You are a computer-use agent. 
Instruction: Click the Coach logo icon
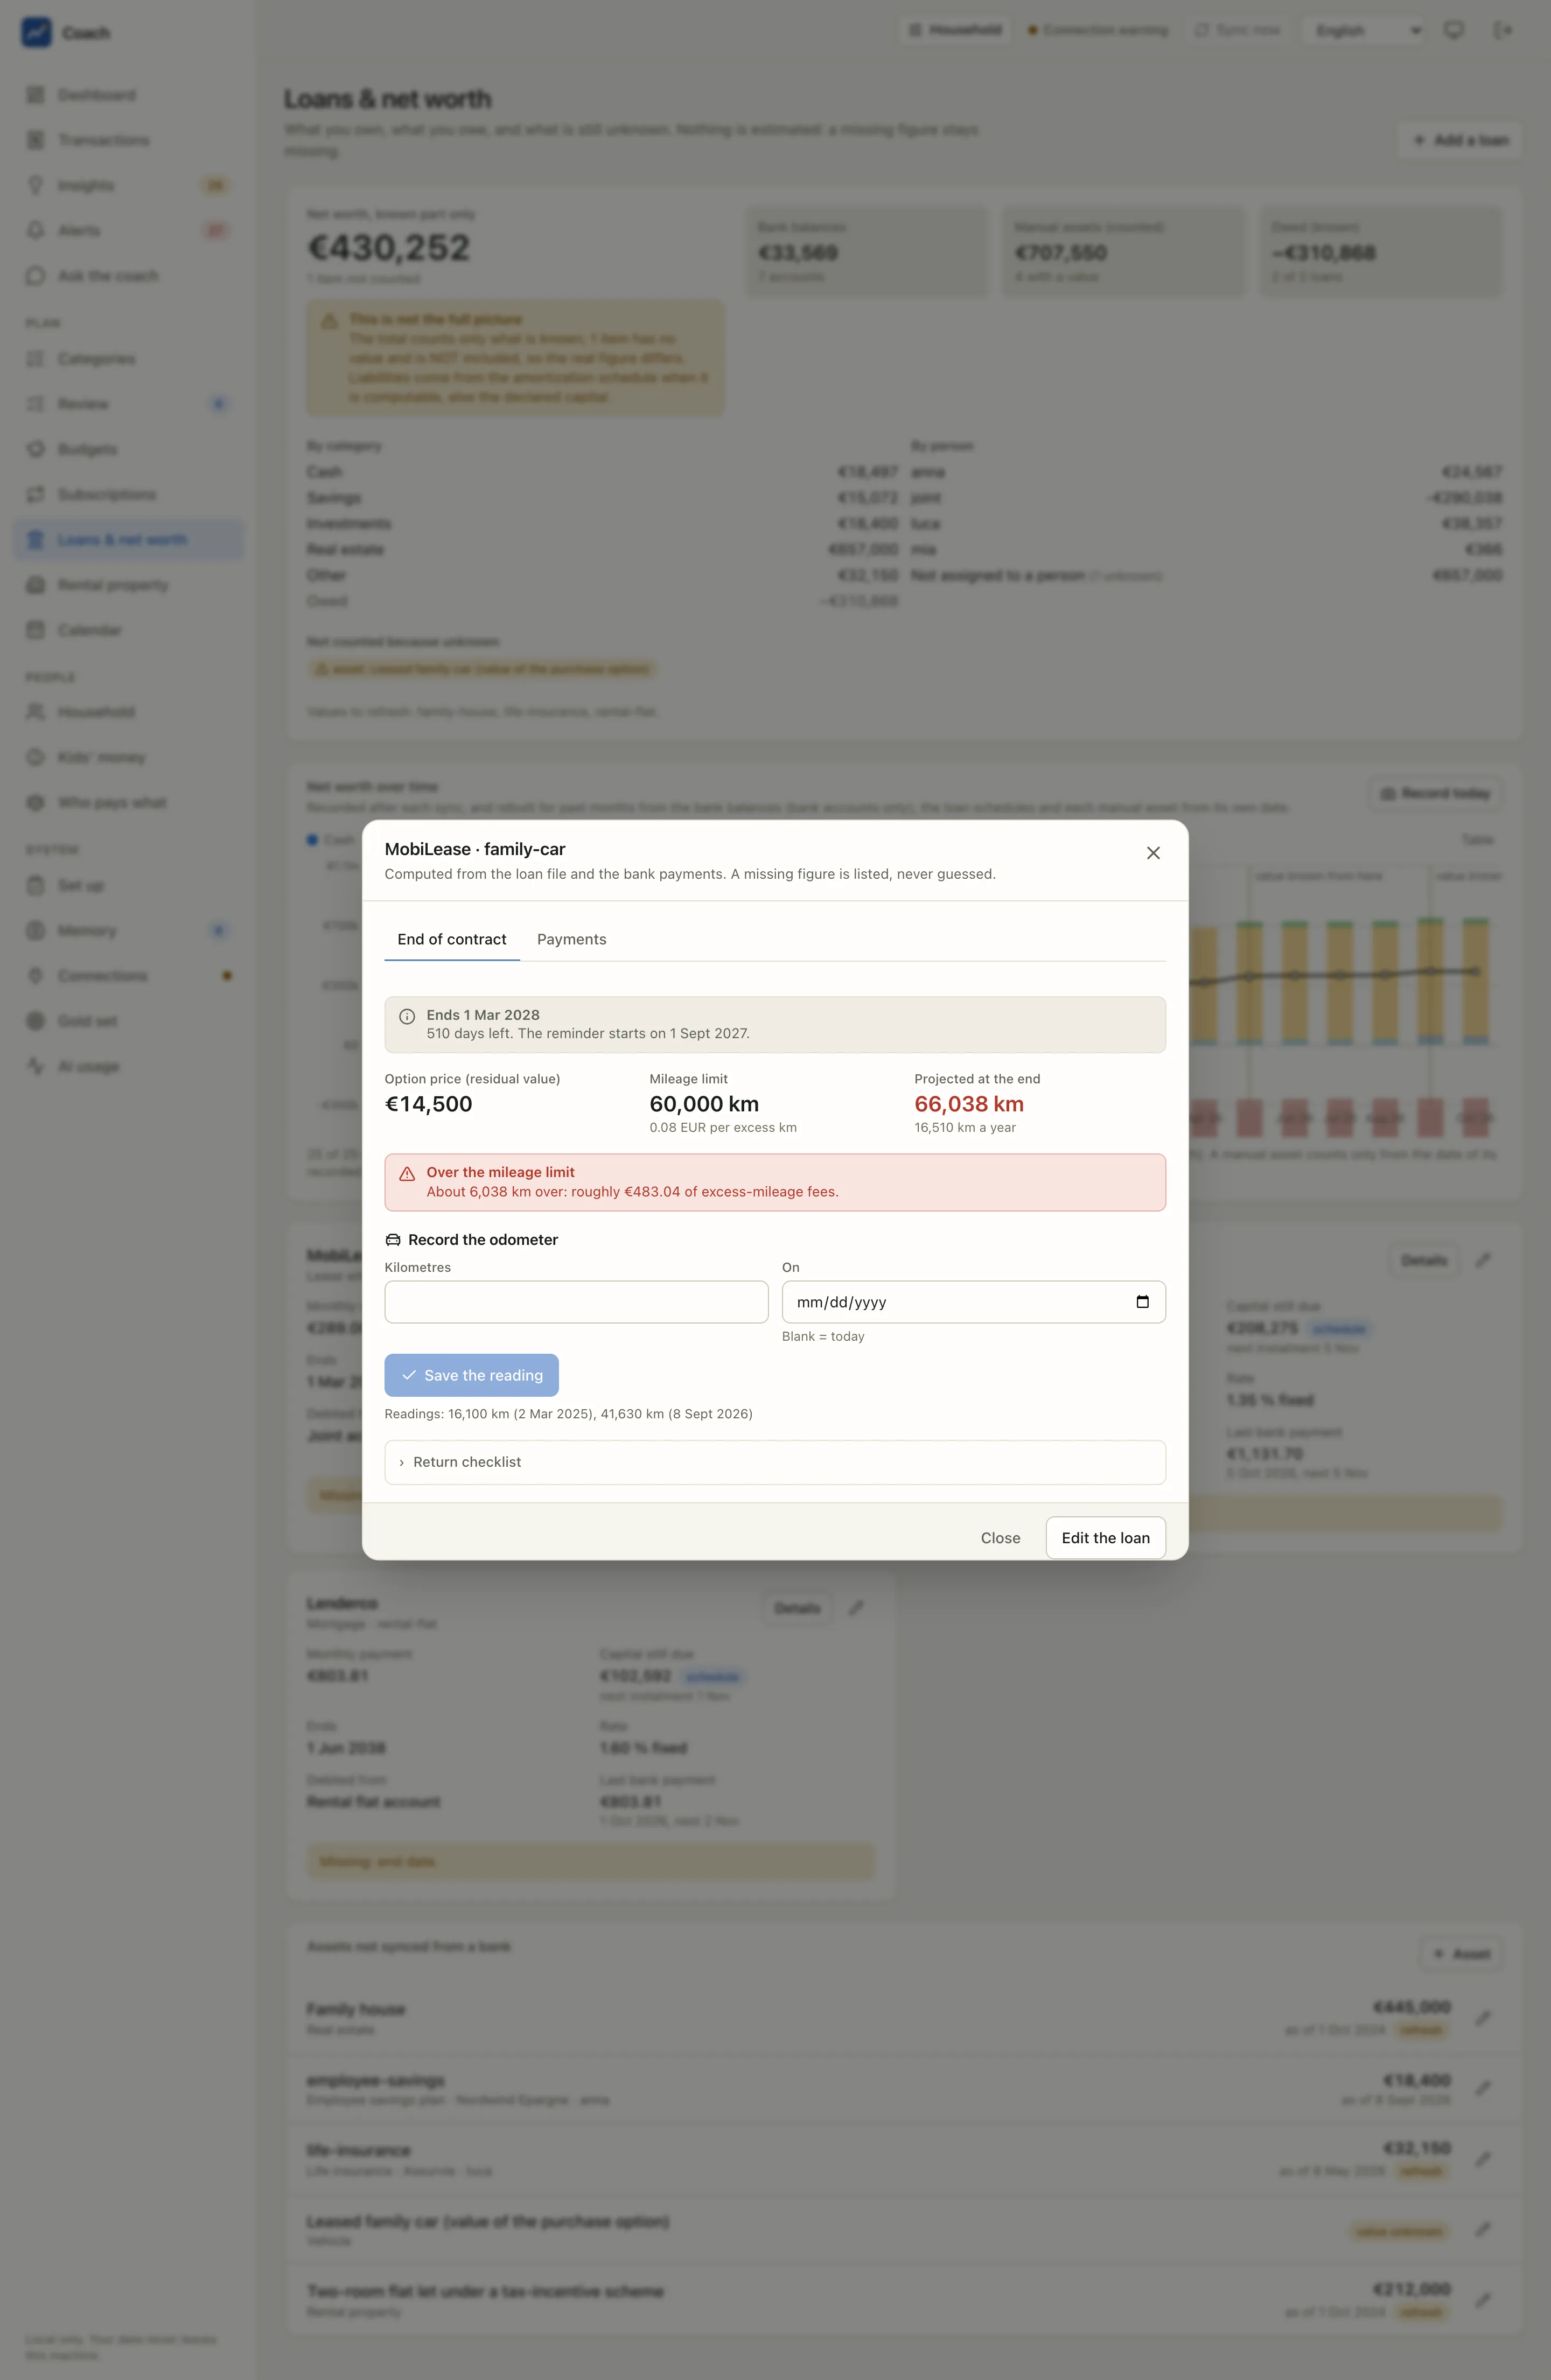click(36, 32)
